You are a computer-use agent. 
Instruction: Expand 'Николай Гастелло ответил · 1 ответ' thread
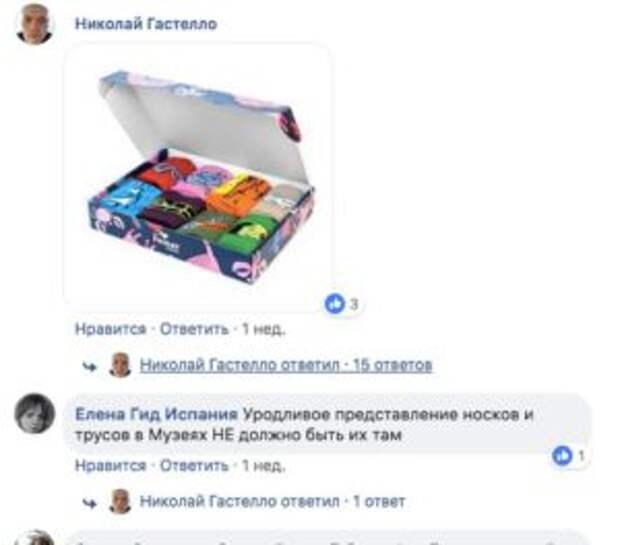tap(272, 501)
